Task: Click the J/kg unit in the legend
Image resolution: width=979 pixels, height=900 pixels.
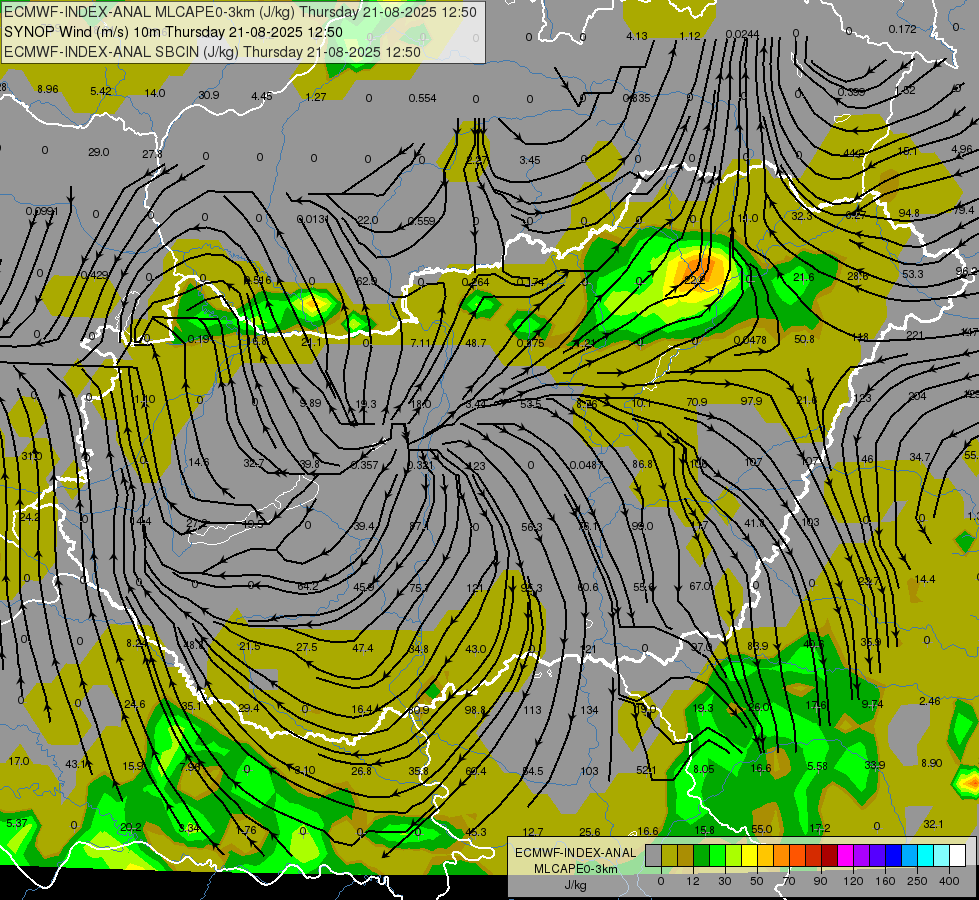Action: [575, 885]
